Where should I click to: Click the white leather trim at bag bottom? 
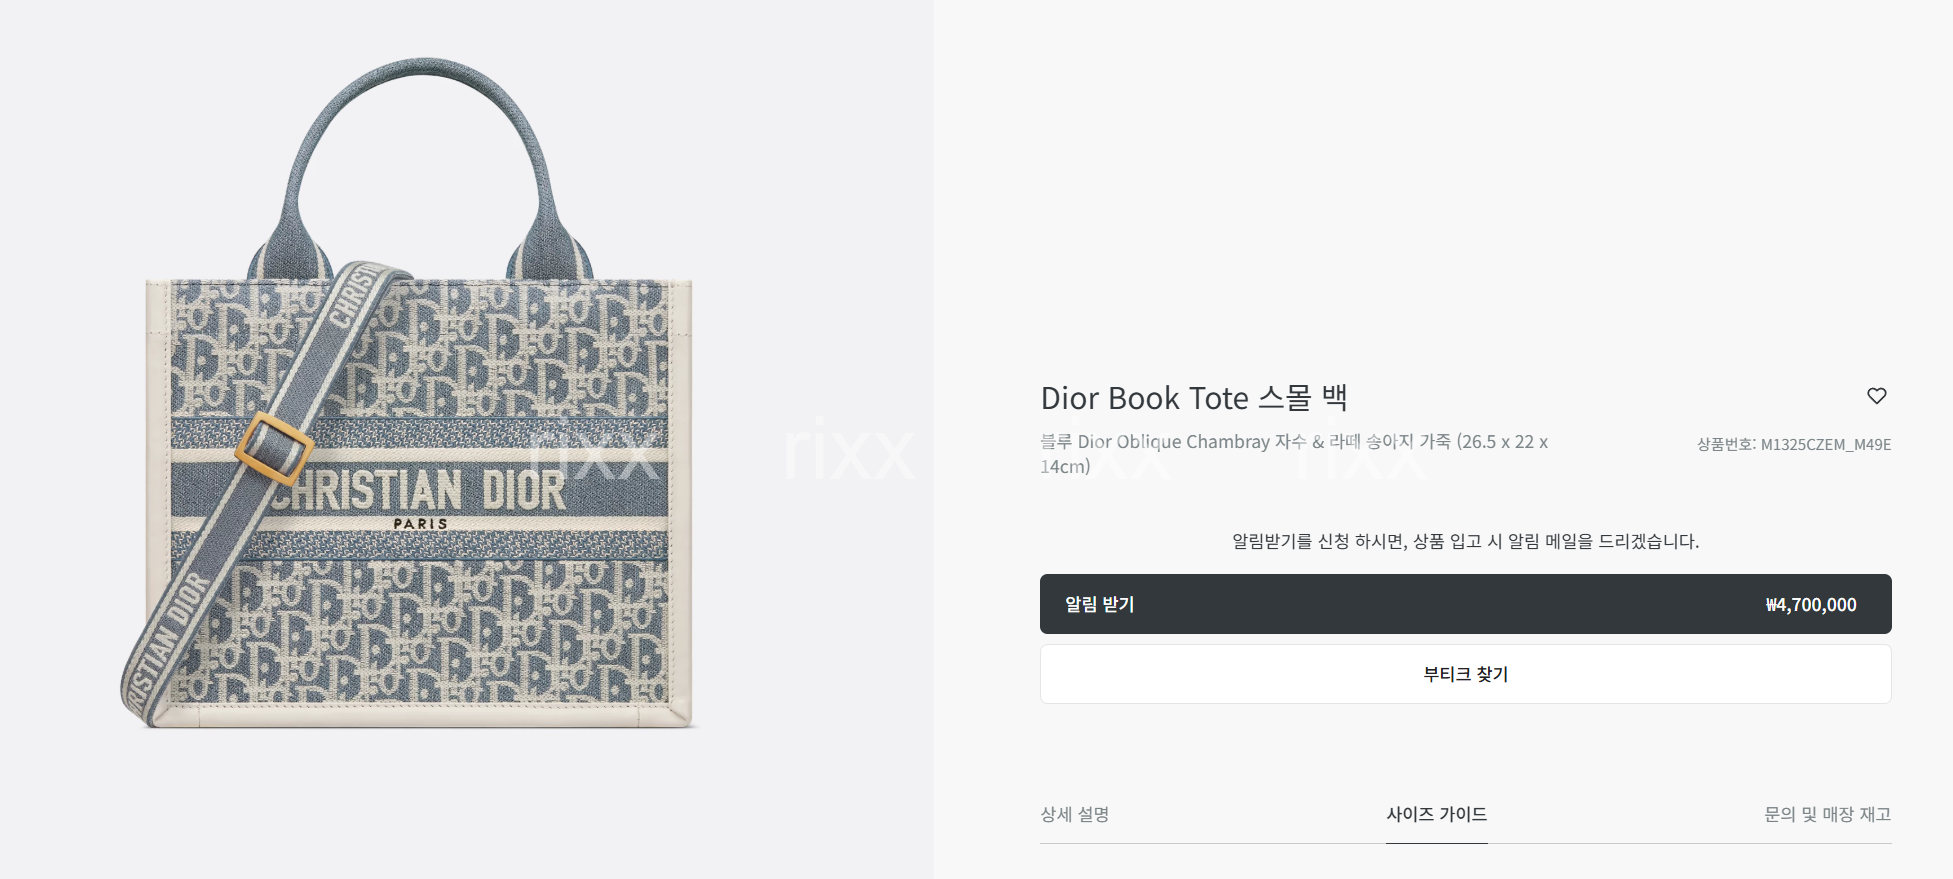420,714
